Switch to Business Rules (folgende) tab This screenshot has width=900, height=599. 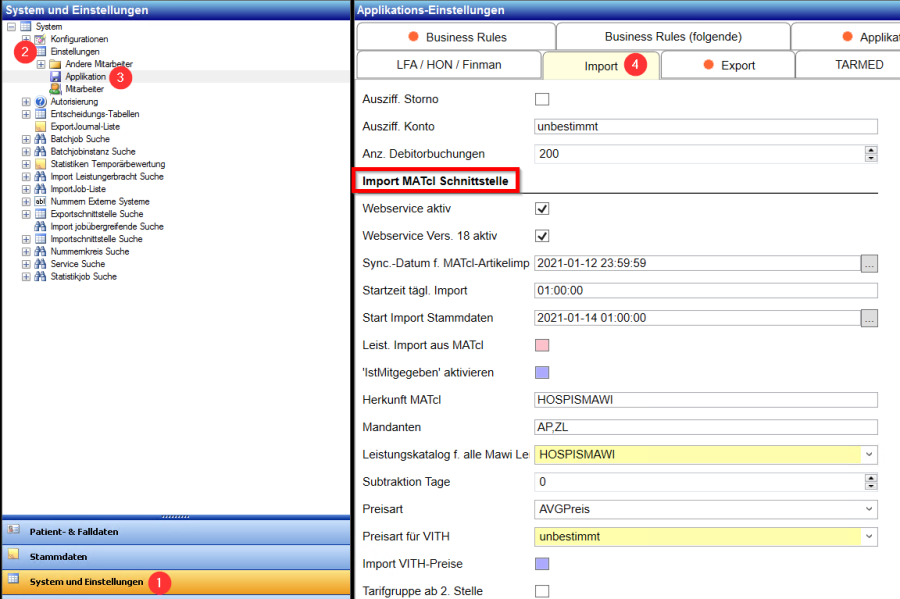click(x=673, y=37)
